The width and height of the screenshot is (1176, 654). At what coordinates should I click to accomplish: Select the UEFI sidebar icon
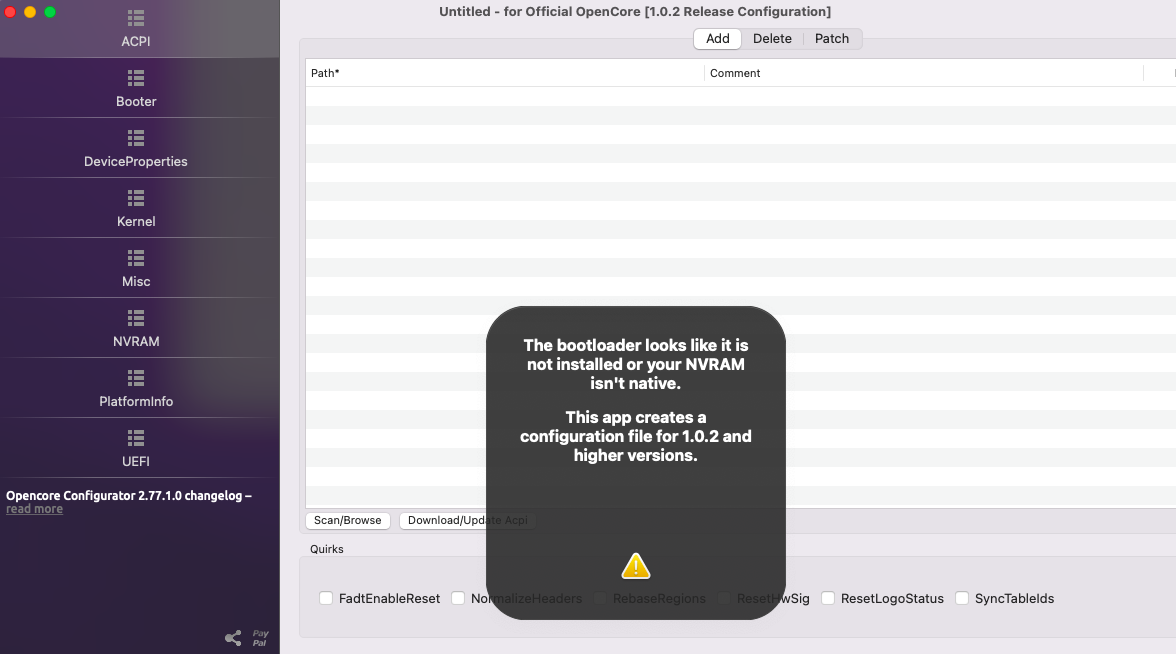point(136,438)
